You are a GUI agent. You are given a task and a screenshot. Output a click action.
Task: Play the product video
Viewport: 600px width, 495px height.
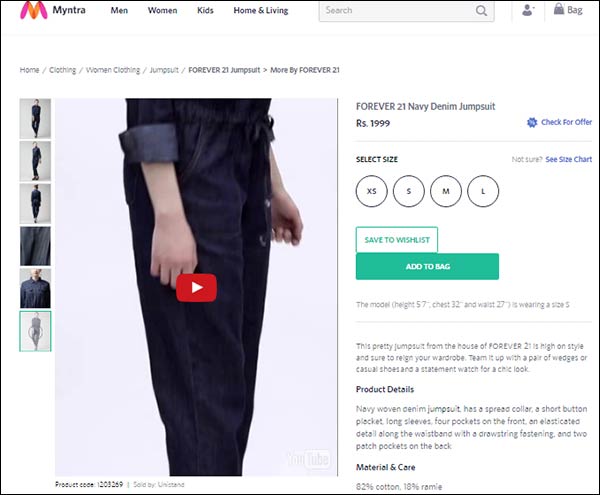(x=196, y=288)
